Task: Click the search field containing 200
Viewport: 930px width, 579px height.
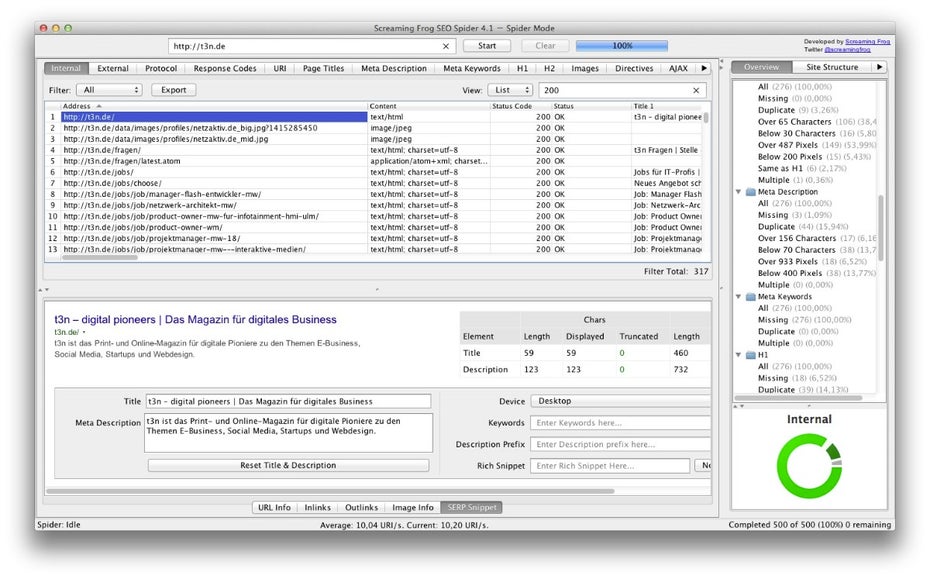Action: click(622, 90)
